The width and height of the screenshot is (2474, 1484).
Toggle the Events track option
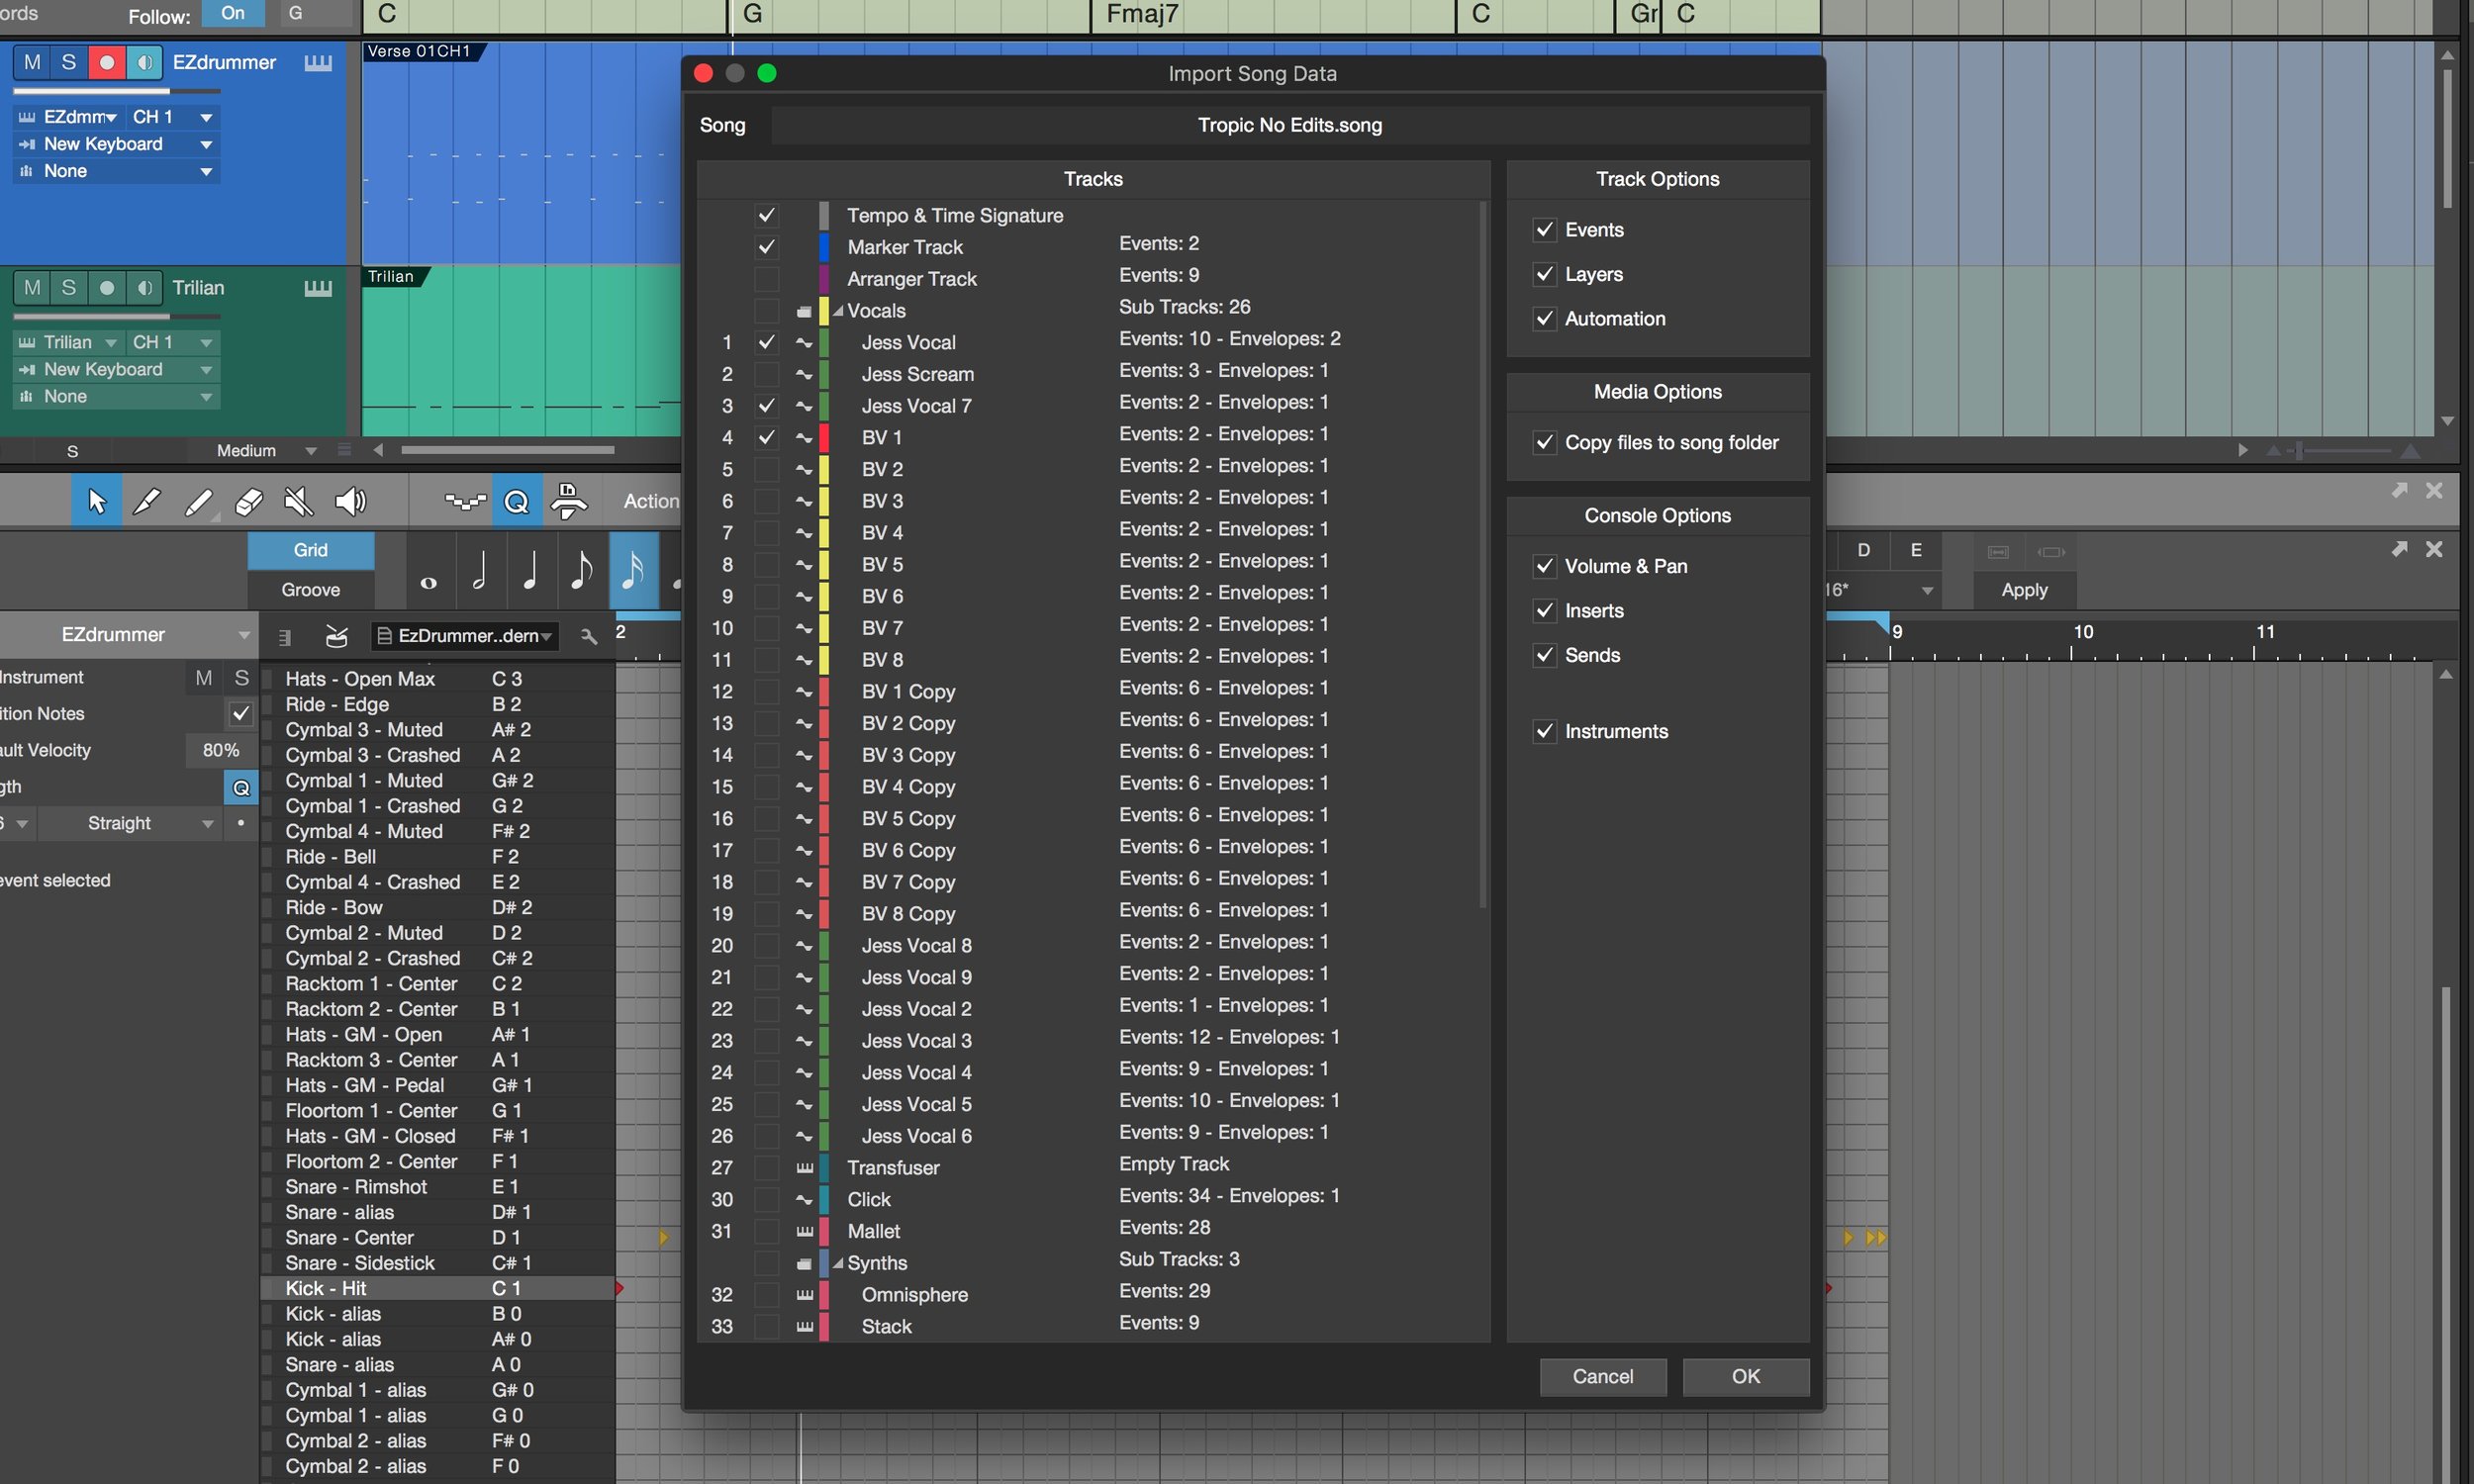click(x=1545, y=230)
